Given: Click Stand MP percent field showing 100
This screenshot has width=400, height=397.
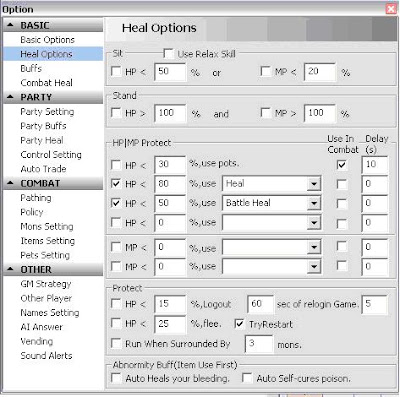Looking at the screenshot, I should point(320,113).
